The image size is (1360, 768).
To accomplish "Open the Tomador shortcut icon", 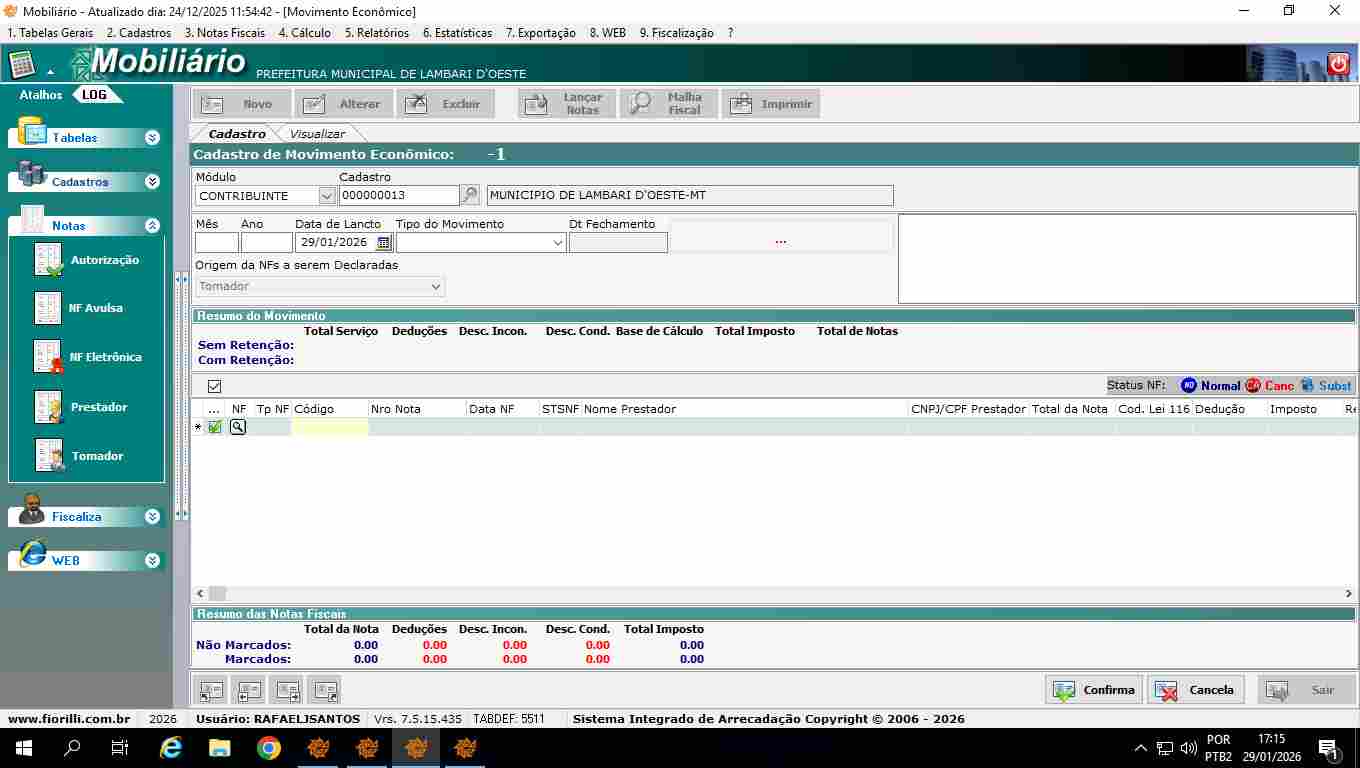I will 48,456.
